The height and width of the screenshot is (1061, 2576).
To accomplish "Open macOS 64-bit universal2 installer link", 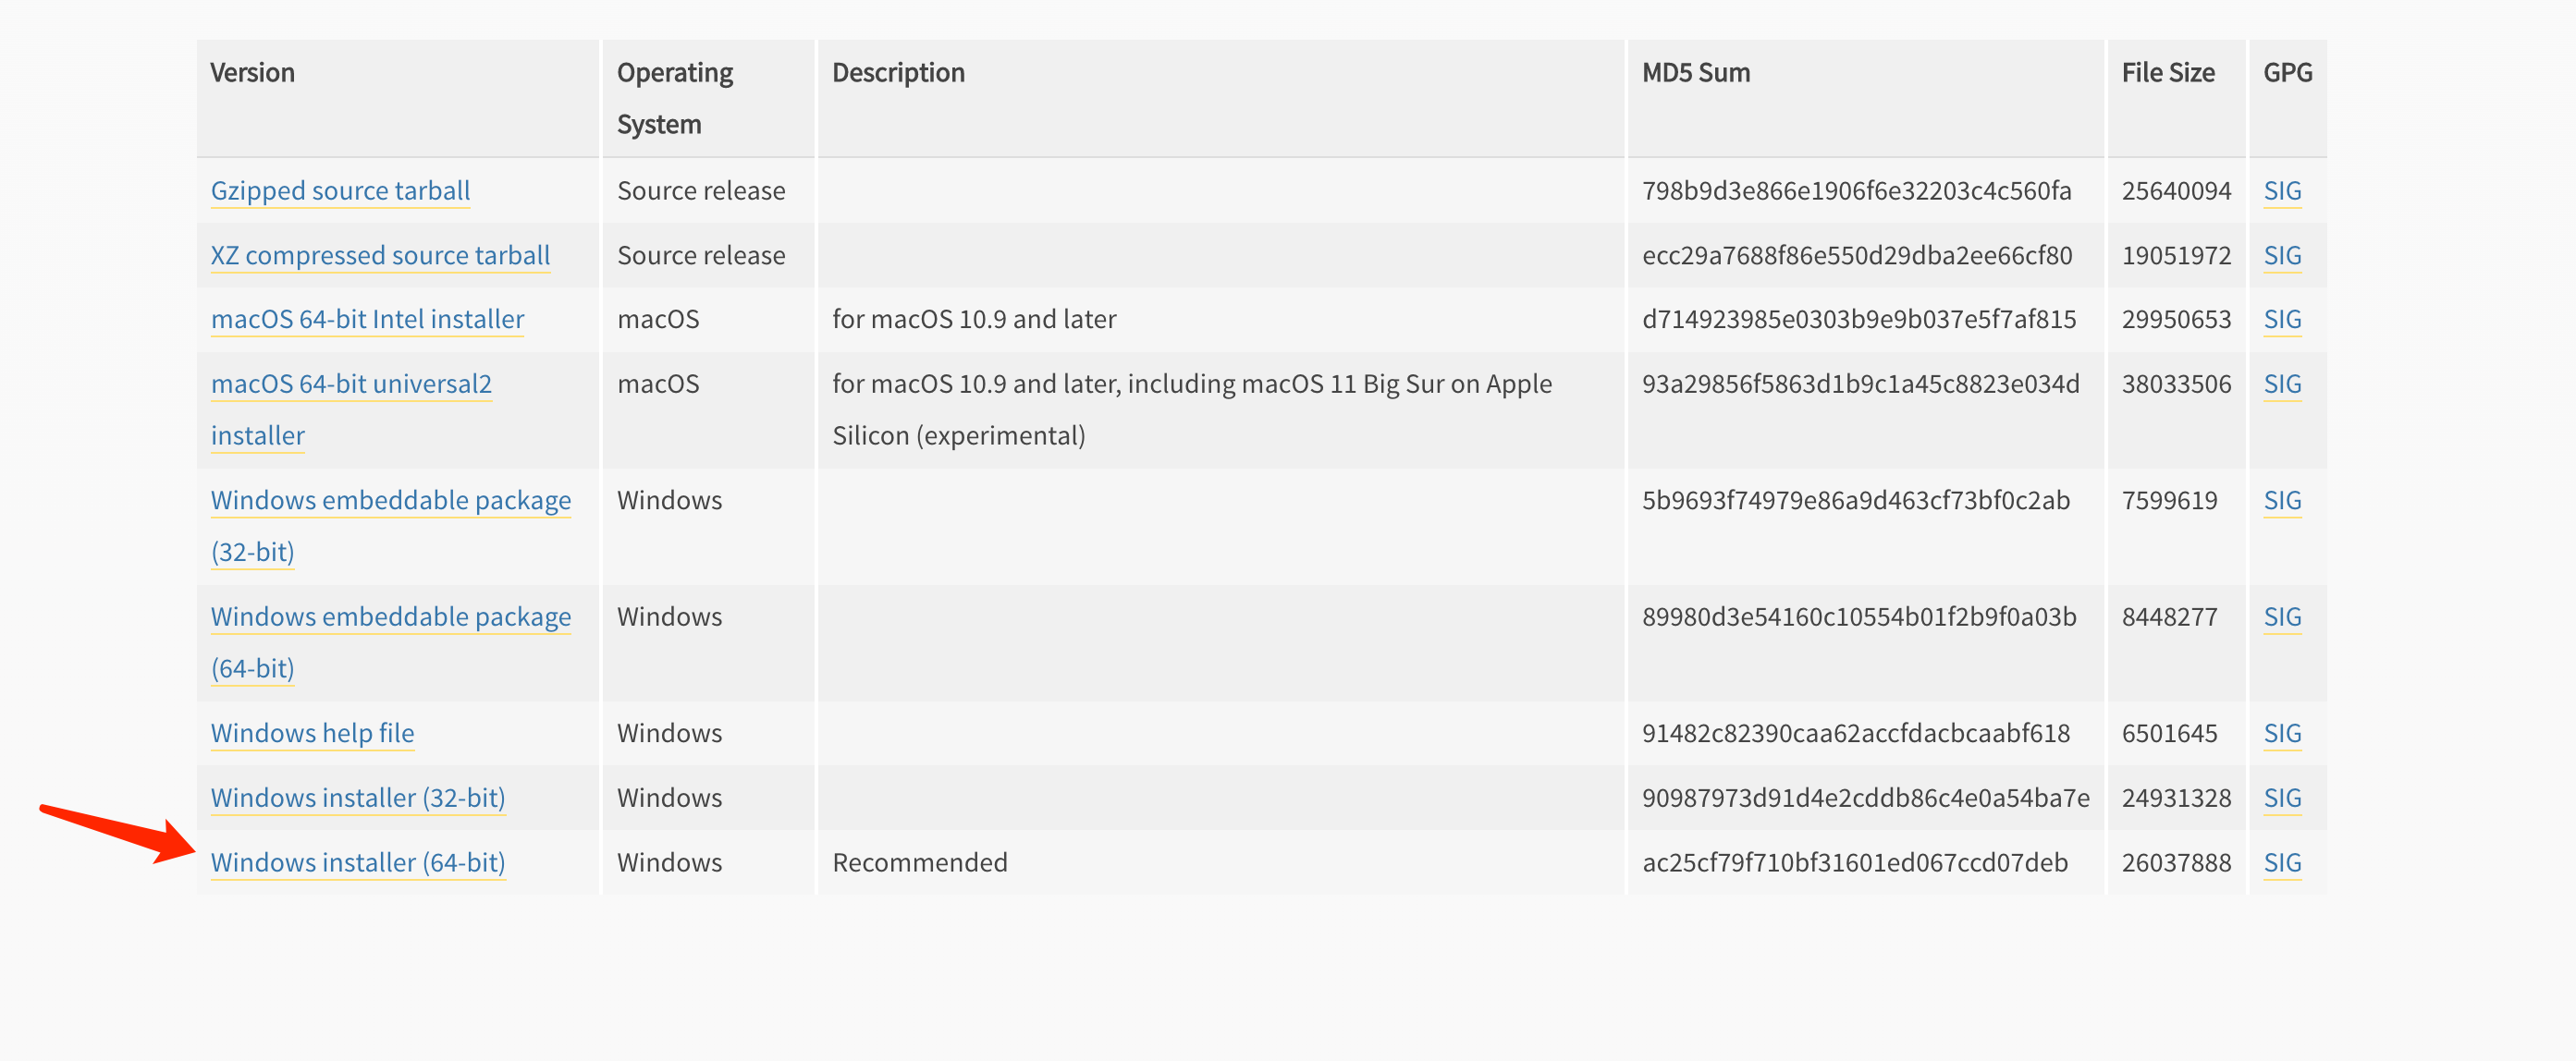I will [351, 384].
